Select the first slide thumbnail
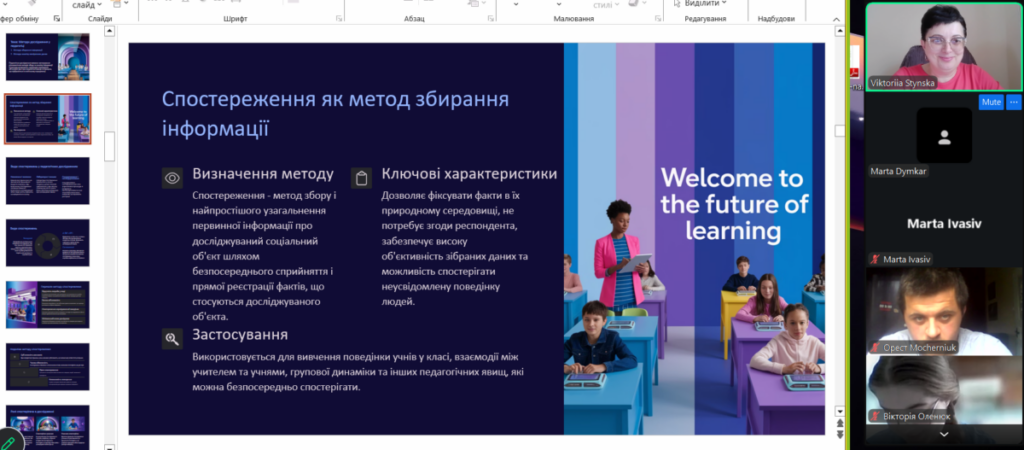The image size is (1024, 450). 48,57
